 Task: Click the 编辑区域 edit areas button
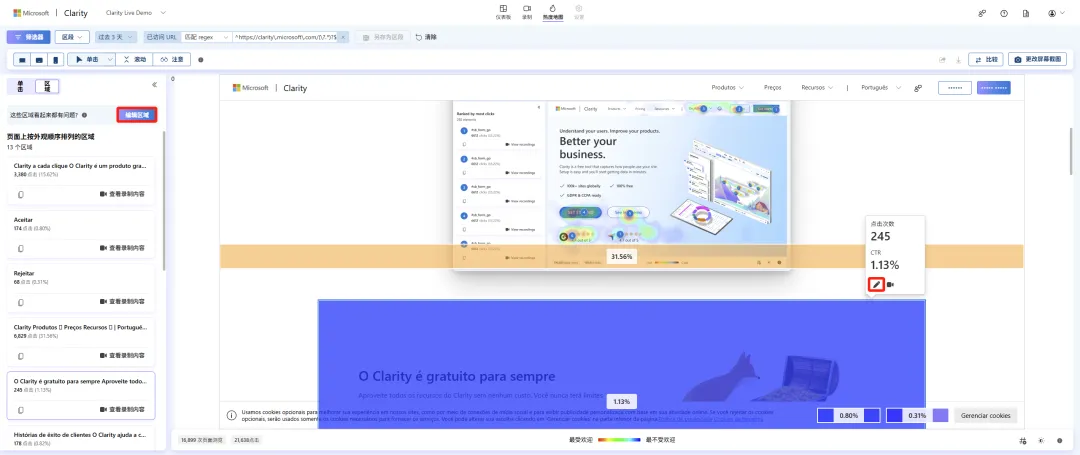coord(136,115)
